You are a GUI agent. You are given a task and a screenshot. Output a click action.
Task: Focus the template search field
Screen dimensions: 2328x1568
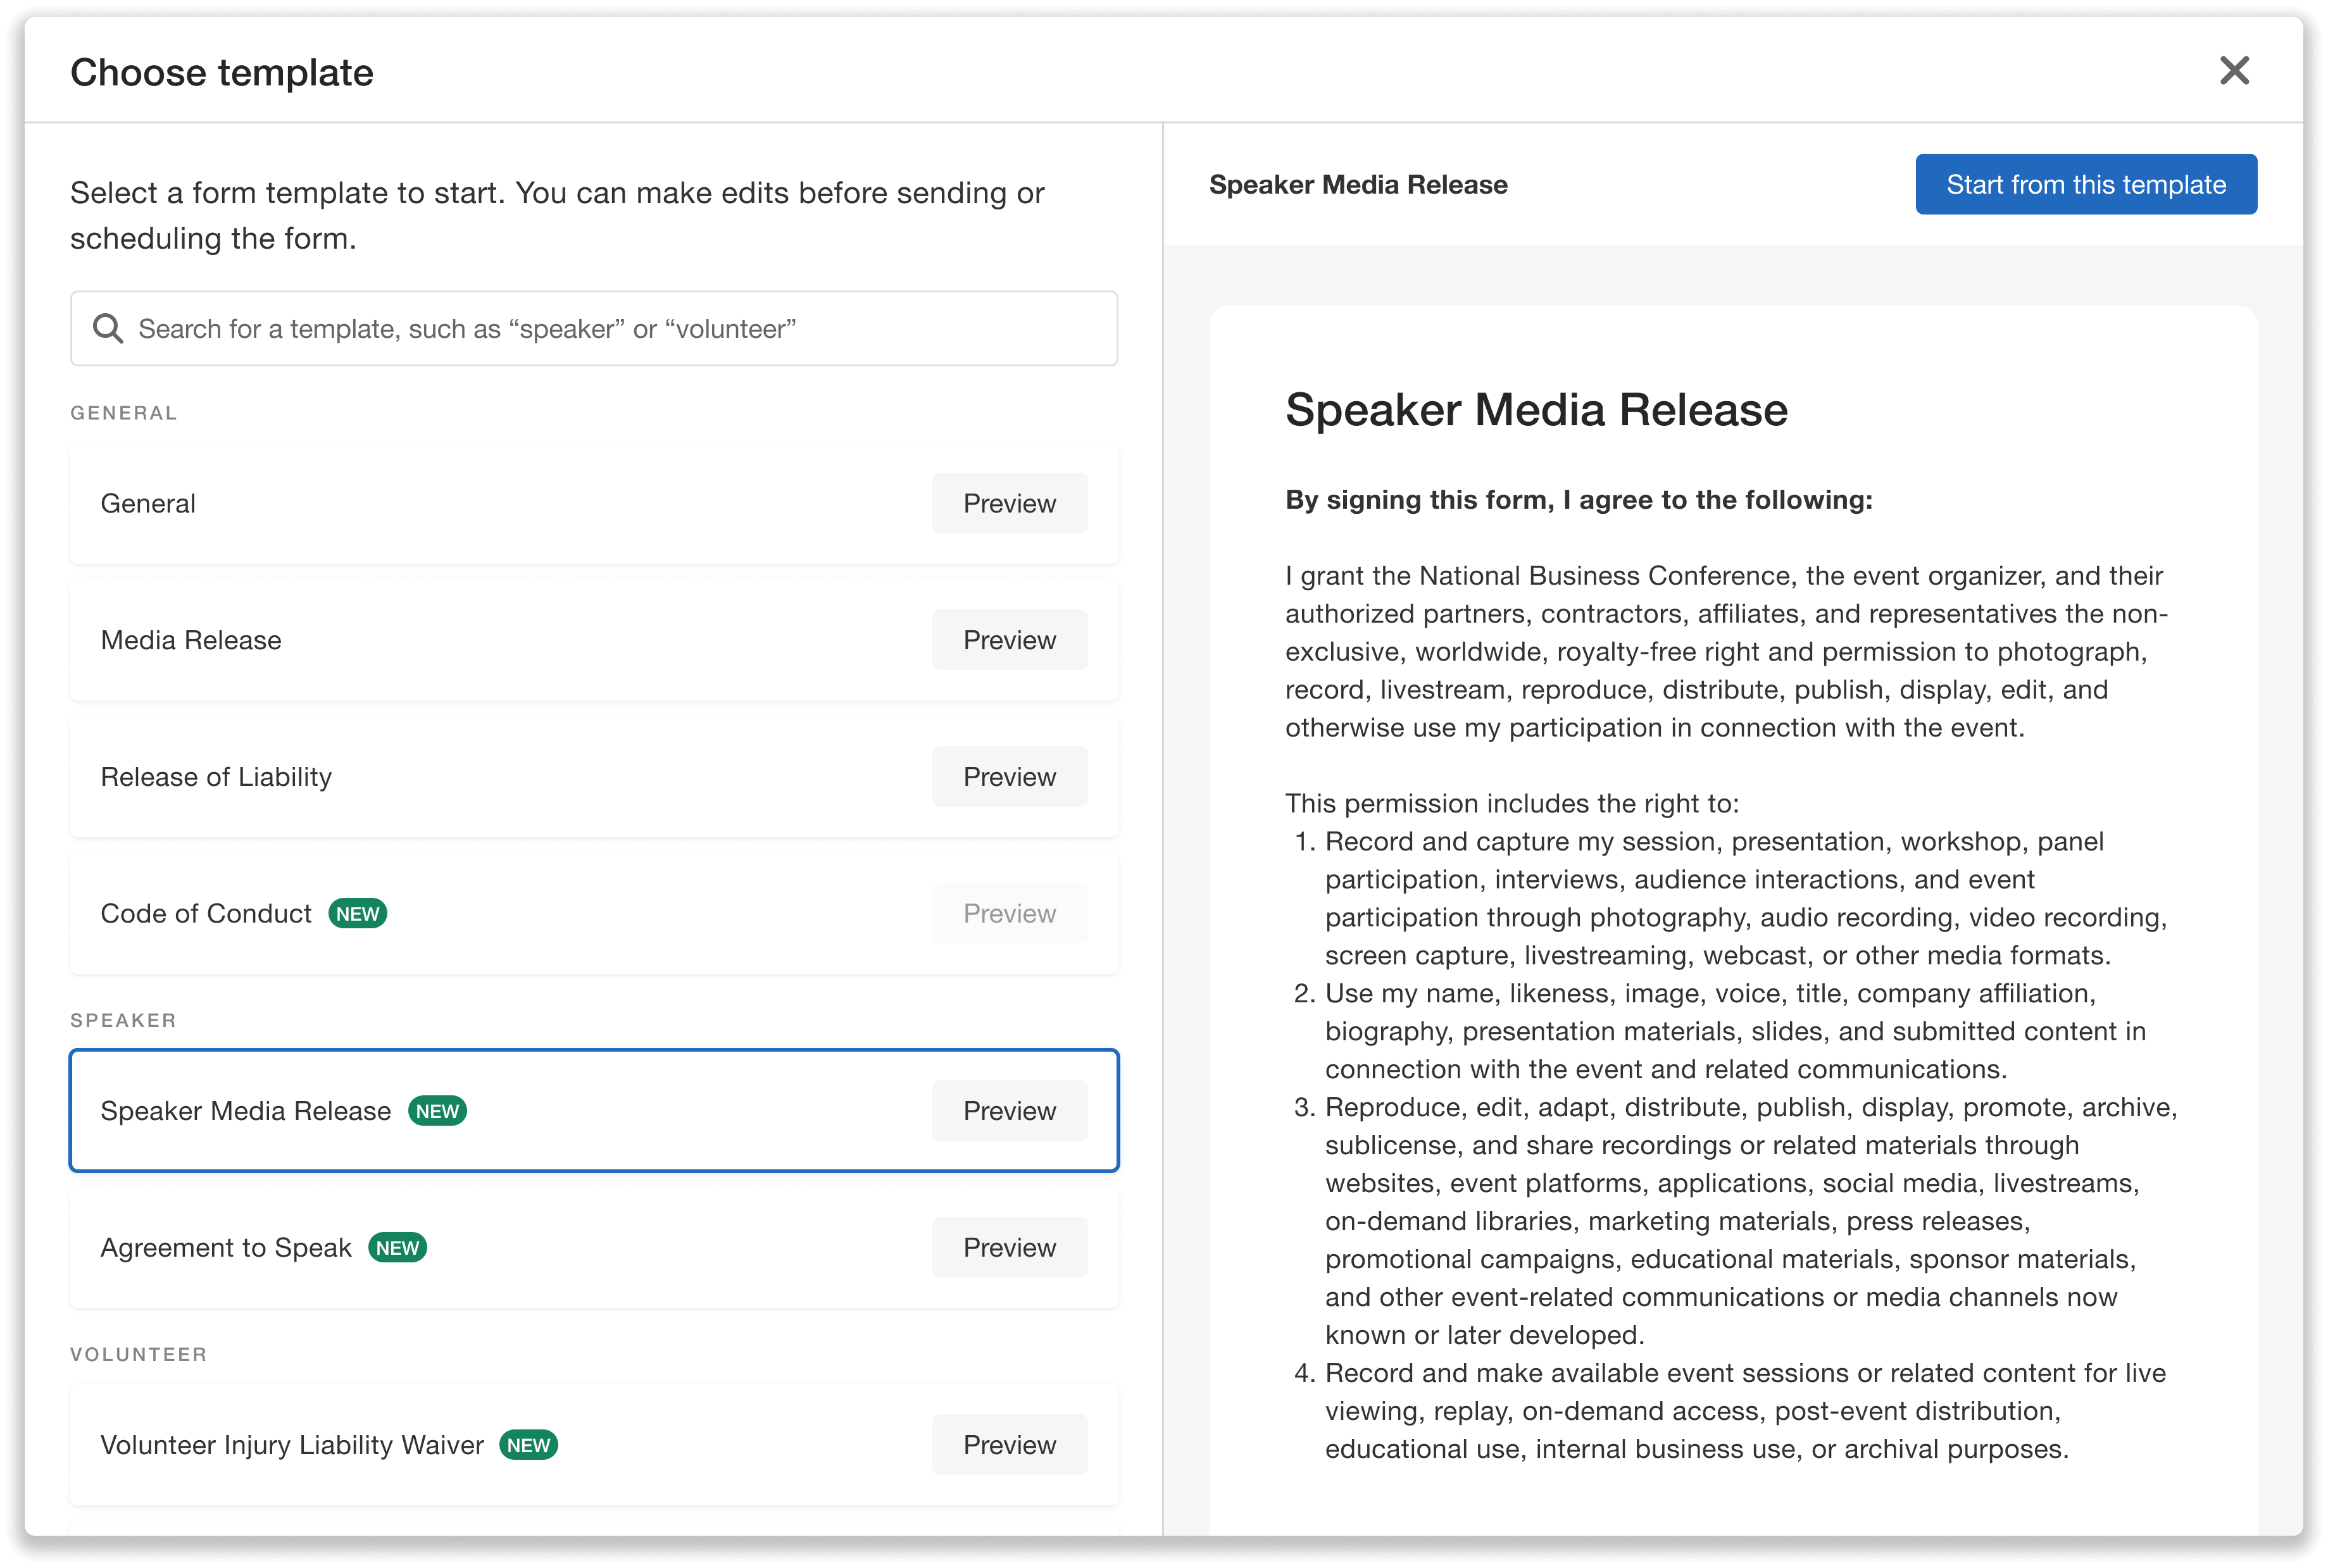coord(594,329)
